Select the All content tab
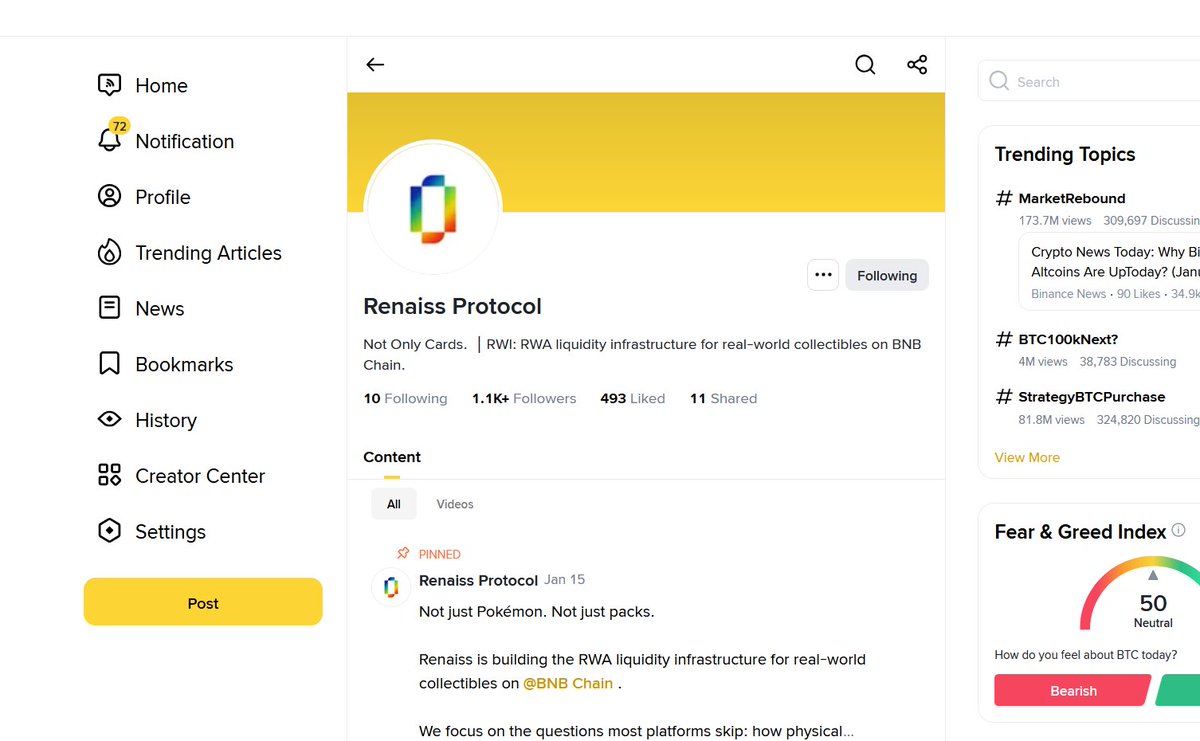 [394, 504]
